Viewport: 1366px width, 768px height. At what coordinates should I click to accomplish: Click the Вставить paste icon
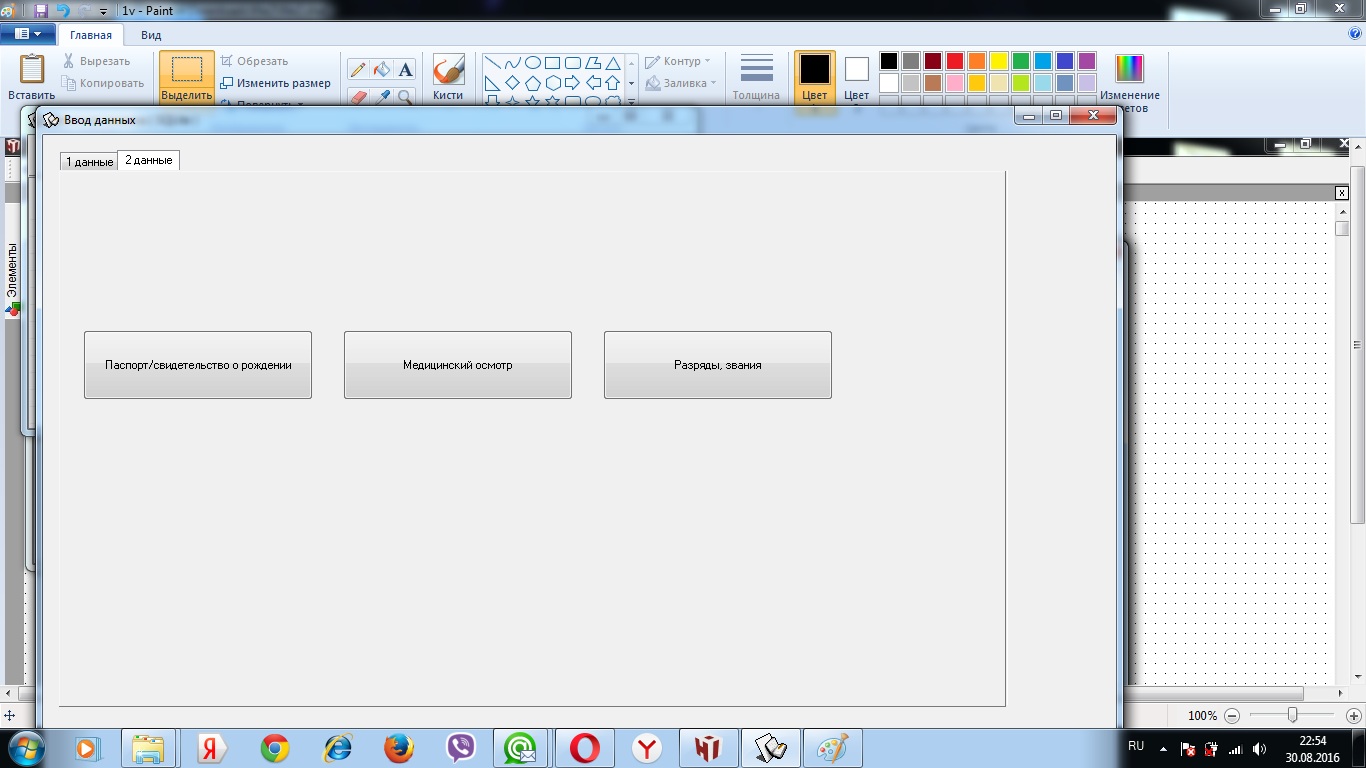click(31, 76)
